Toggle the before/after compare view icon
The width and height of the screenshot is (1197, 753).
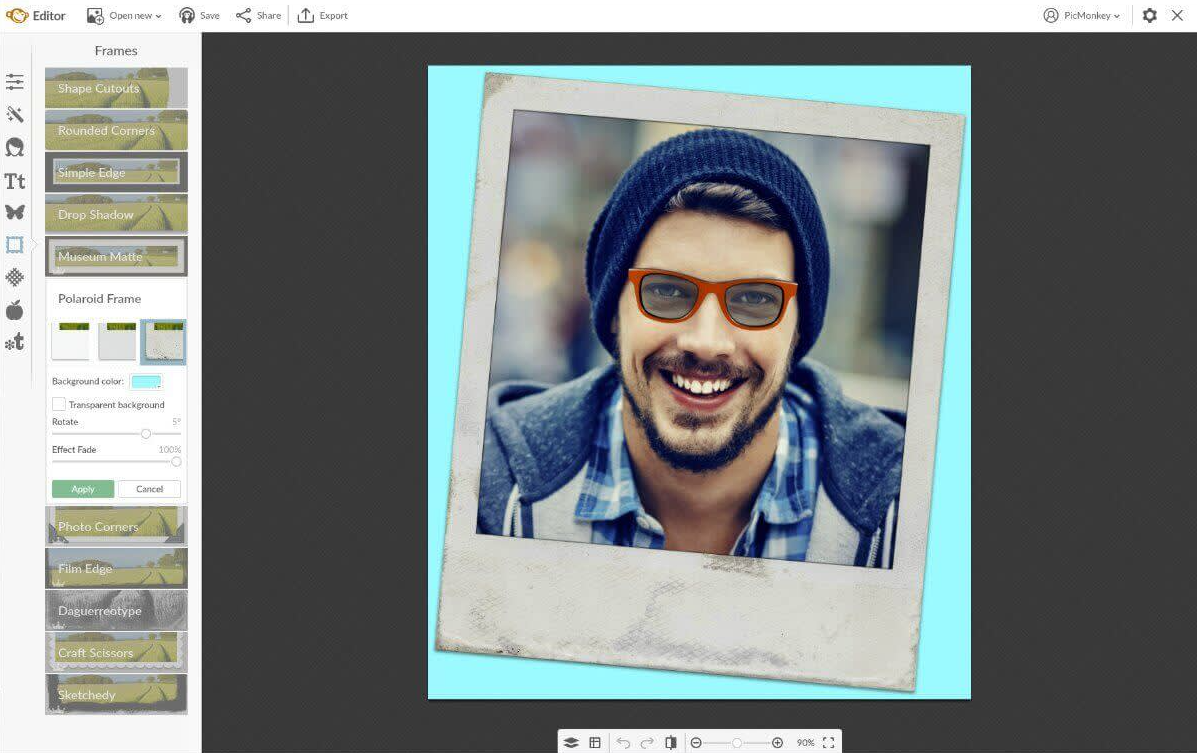tap(671, 742)
